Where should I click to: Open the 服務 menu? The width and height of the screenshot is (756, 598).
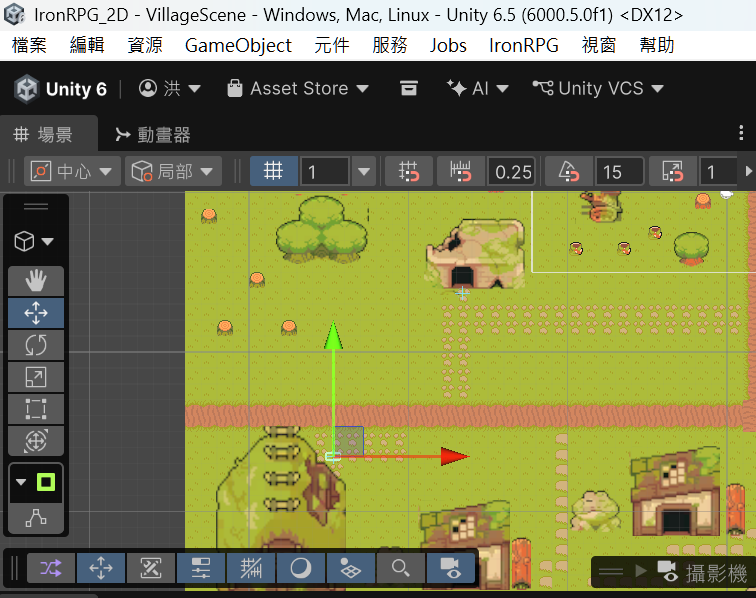390,45
